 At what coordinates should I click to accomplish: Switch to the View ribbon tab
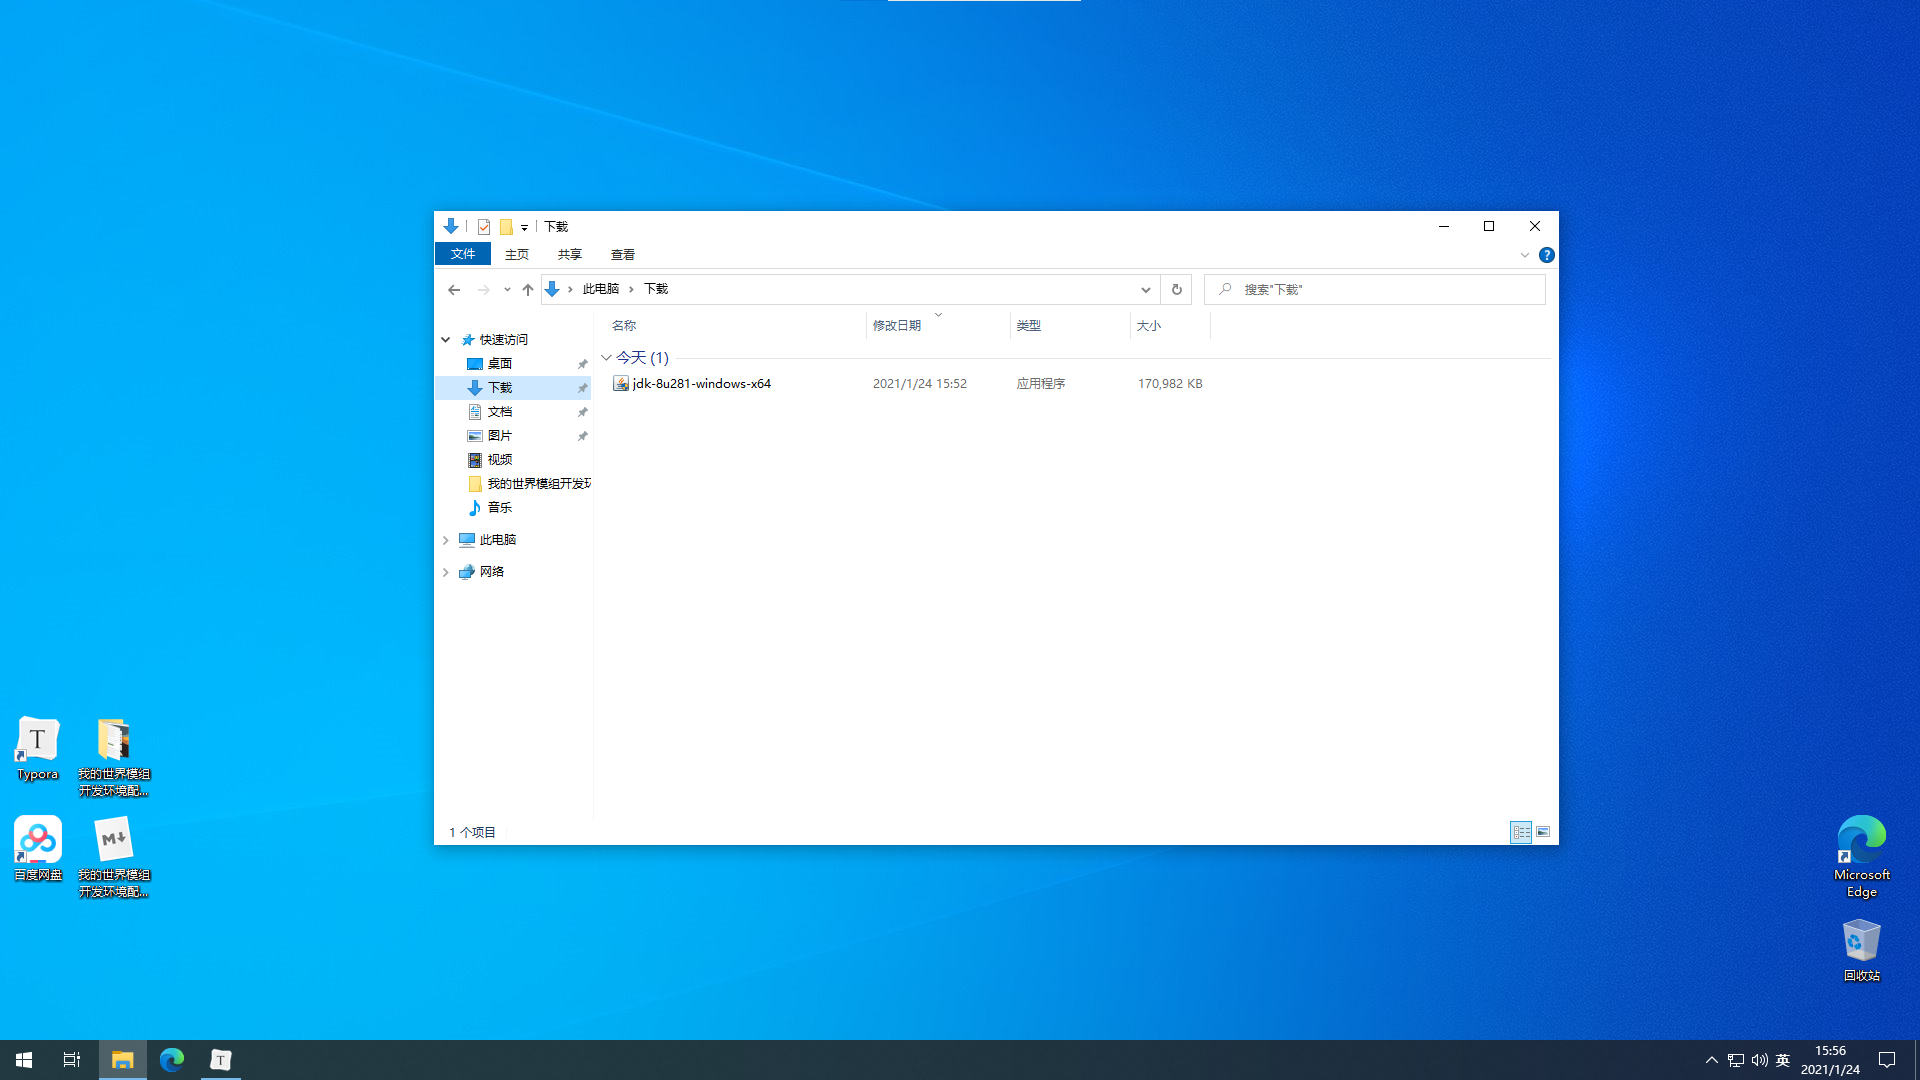coord(622,254)
